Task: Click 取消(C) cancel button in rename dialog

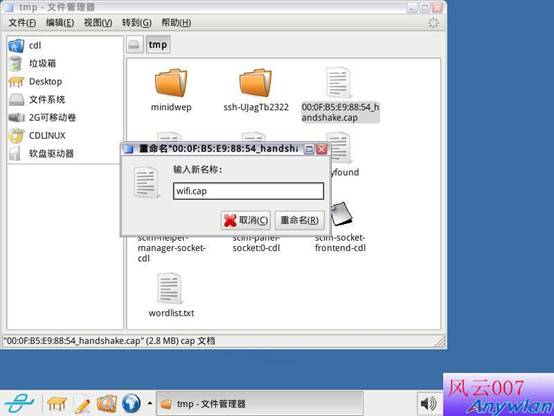Action: [x=246, y=220]
